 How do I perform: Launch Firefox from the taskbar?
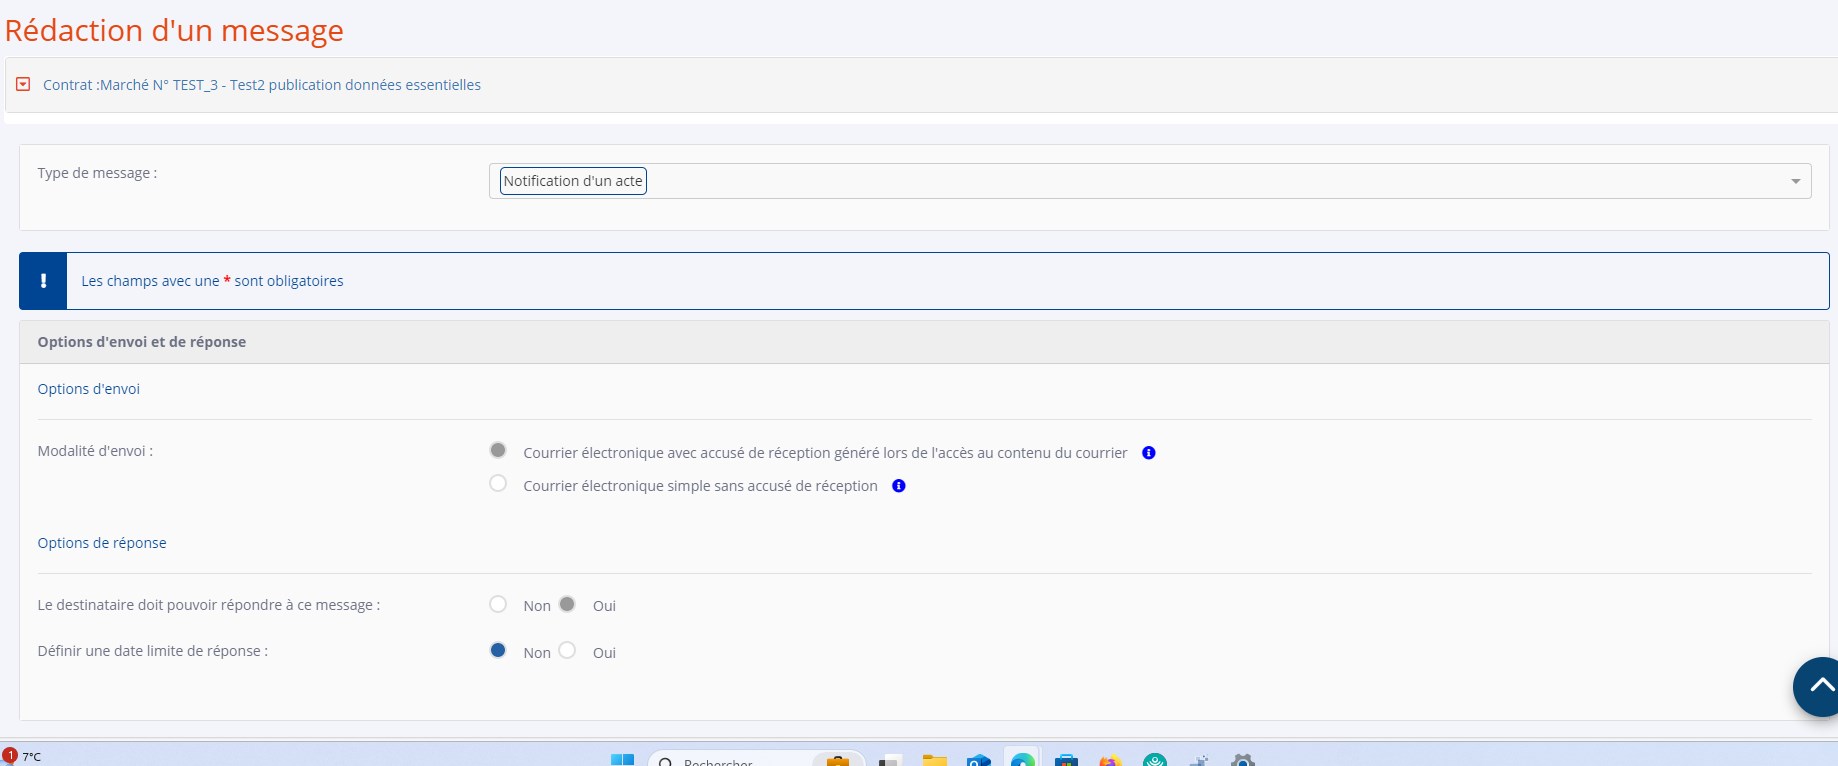click(1110, 760)
